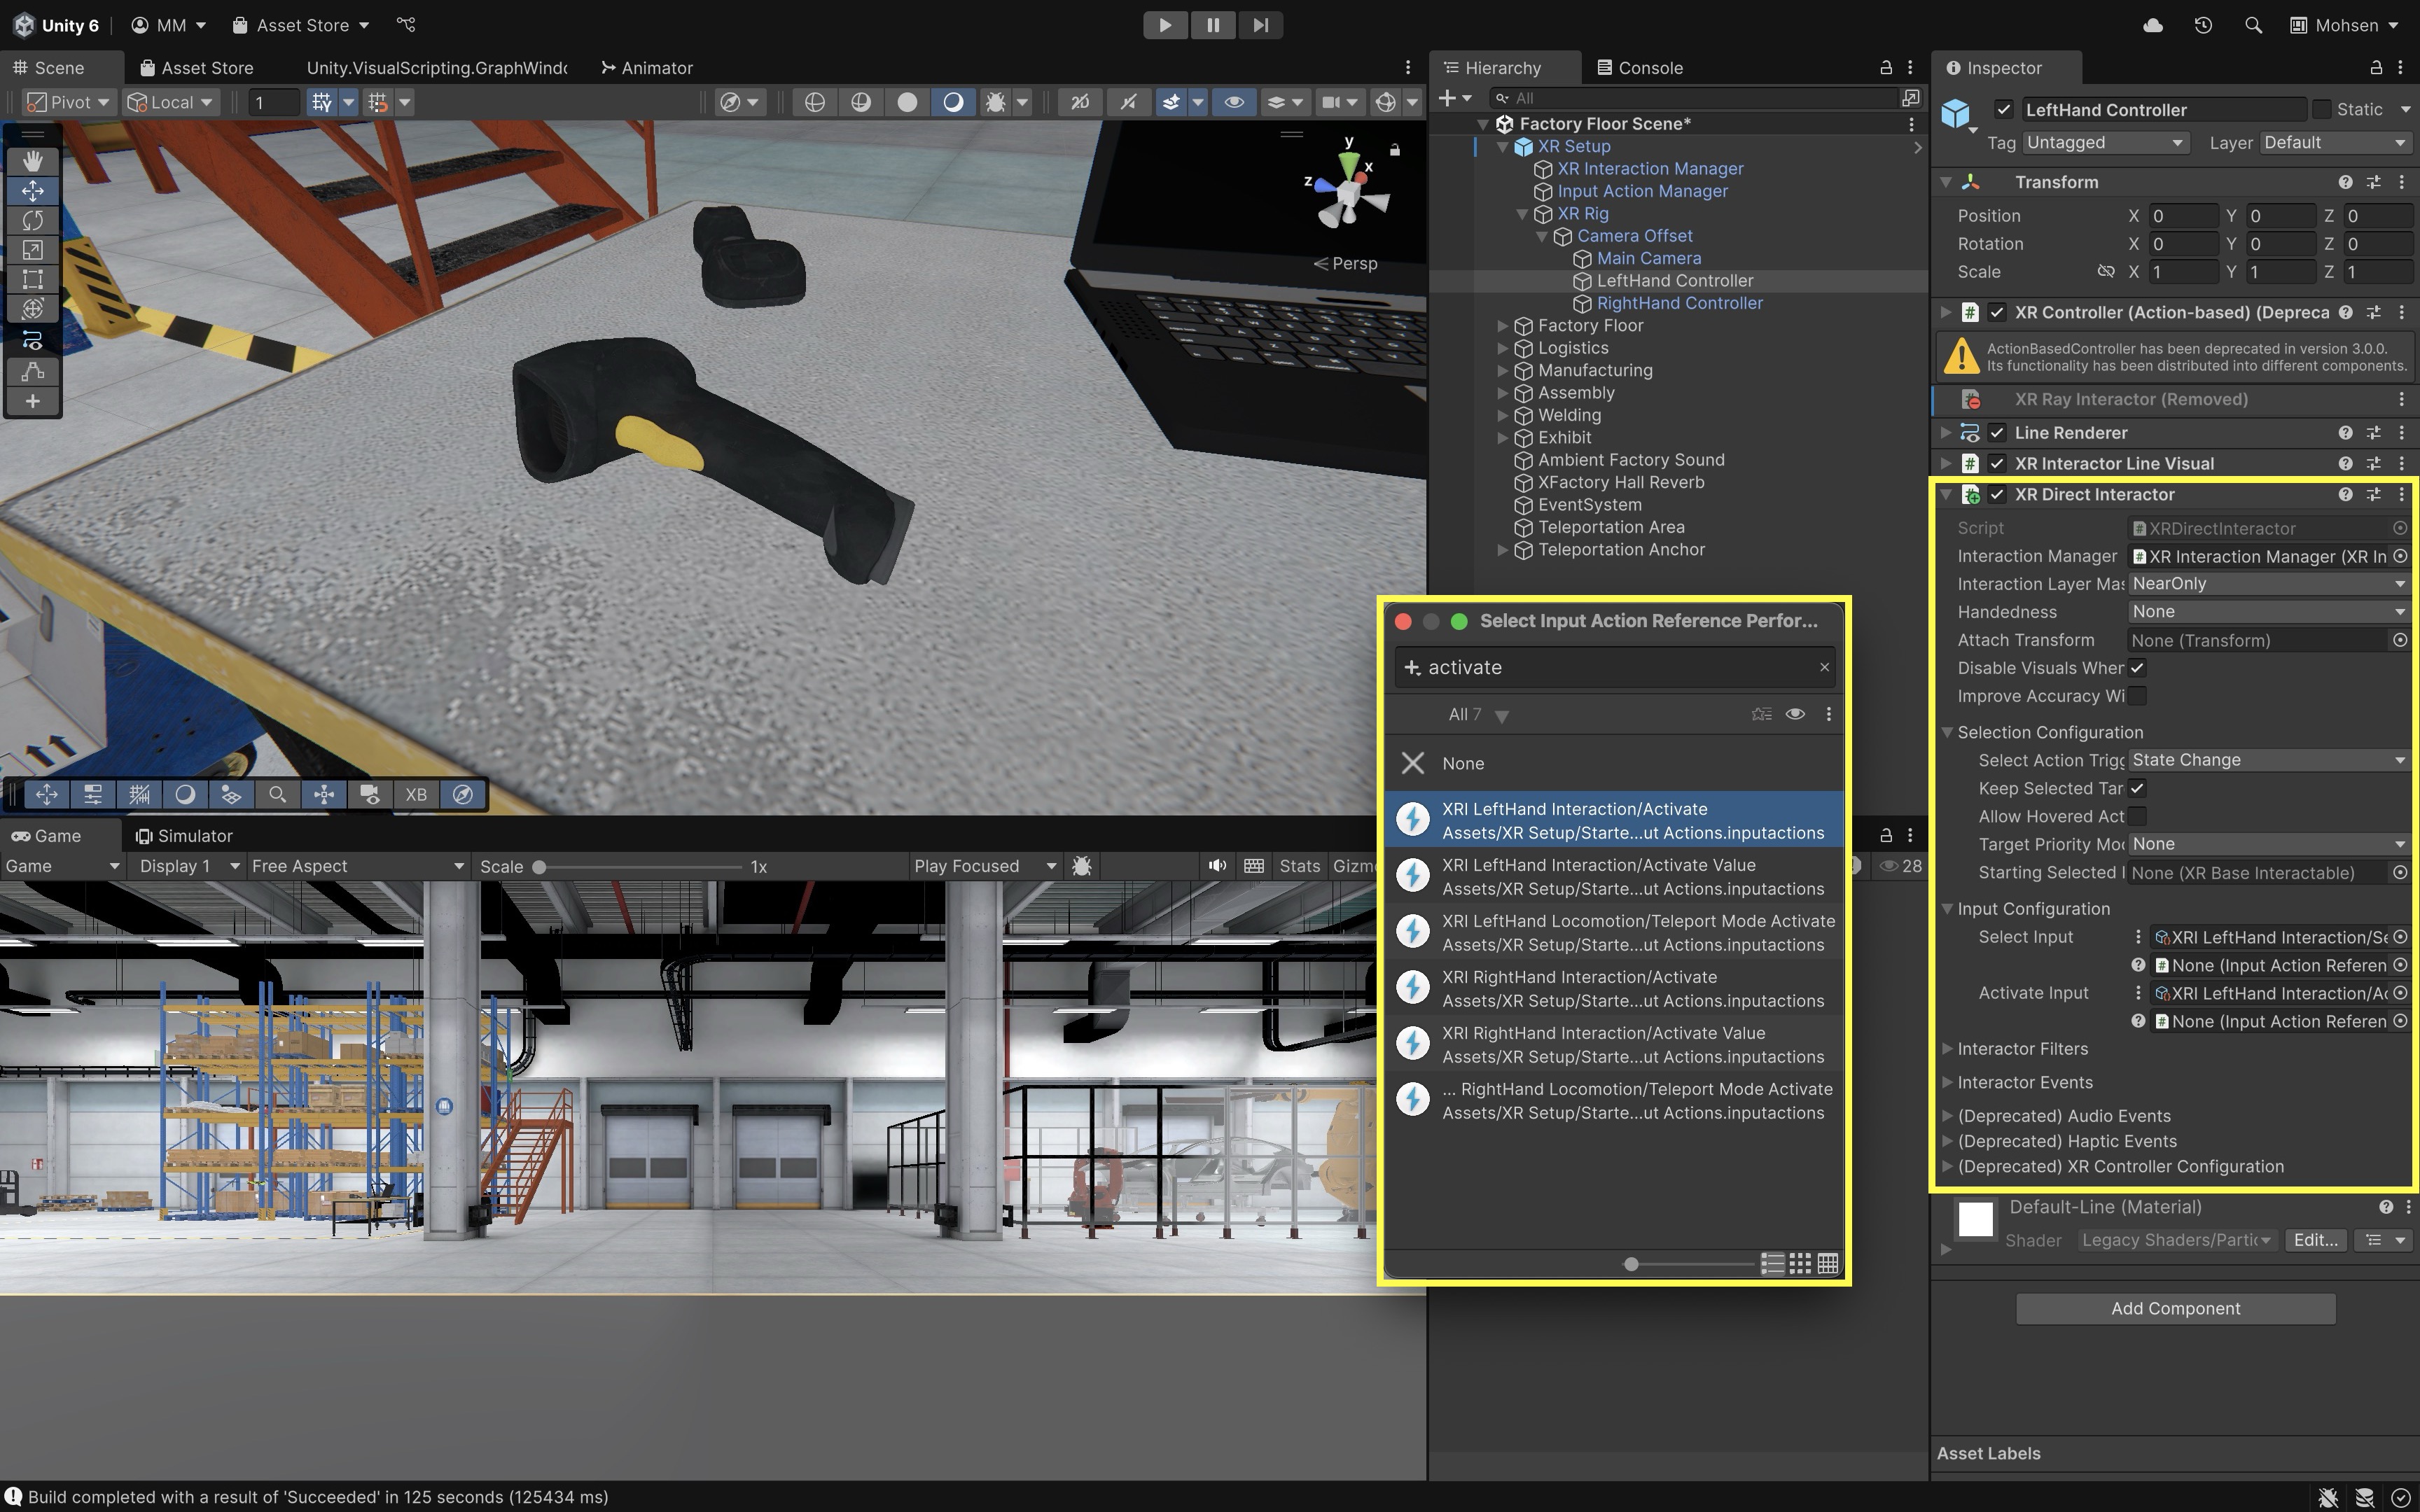This screenshot has width=2420, height=1512.
Task: Switch to the Console tab
Action: coord(1640,68)
